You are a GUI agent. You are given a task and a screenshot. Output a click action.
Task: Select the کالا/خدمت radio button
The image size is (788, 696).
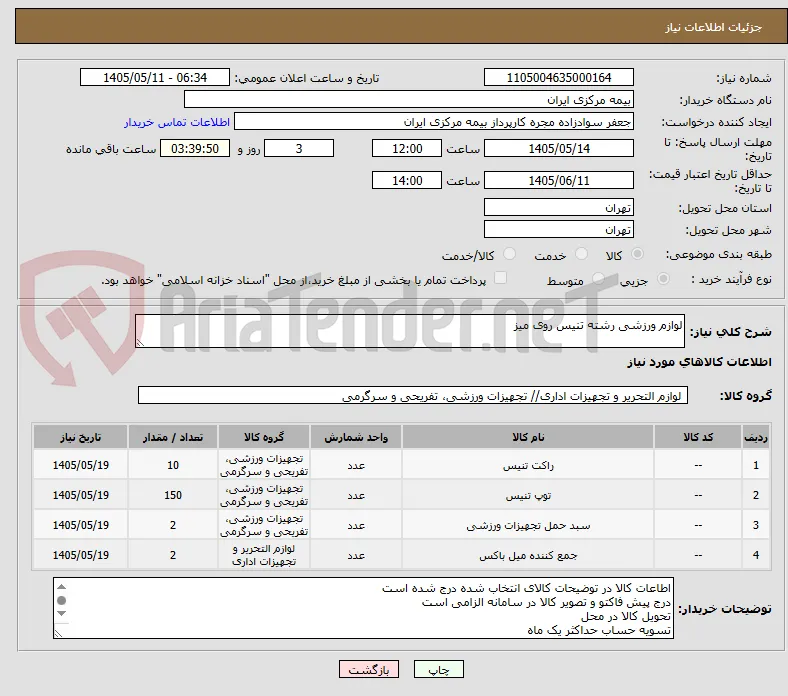pos(509,254)
